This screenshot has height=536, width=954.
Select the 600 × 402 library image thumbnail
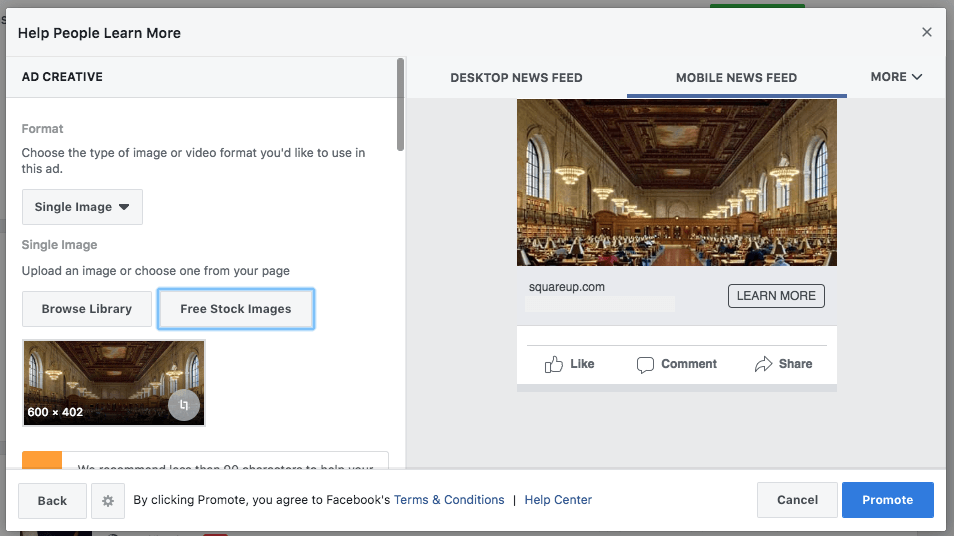click(x=114, y=383)
